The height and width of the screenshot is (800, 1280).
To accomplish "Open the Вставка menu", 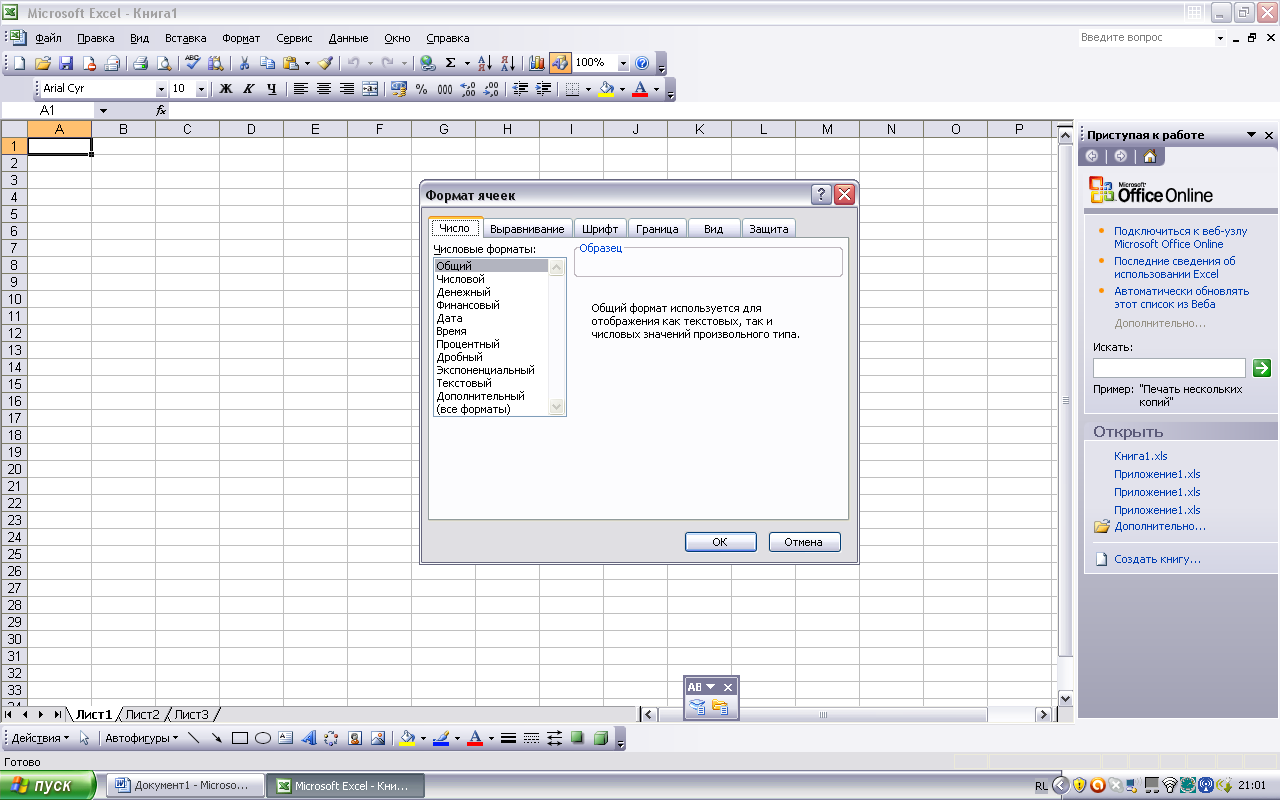I will point(185,38).
